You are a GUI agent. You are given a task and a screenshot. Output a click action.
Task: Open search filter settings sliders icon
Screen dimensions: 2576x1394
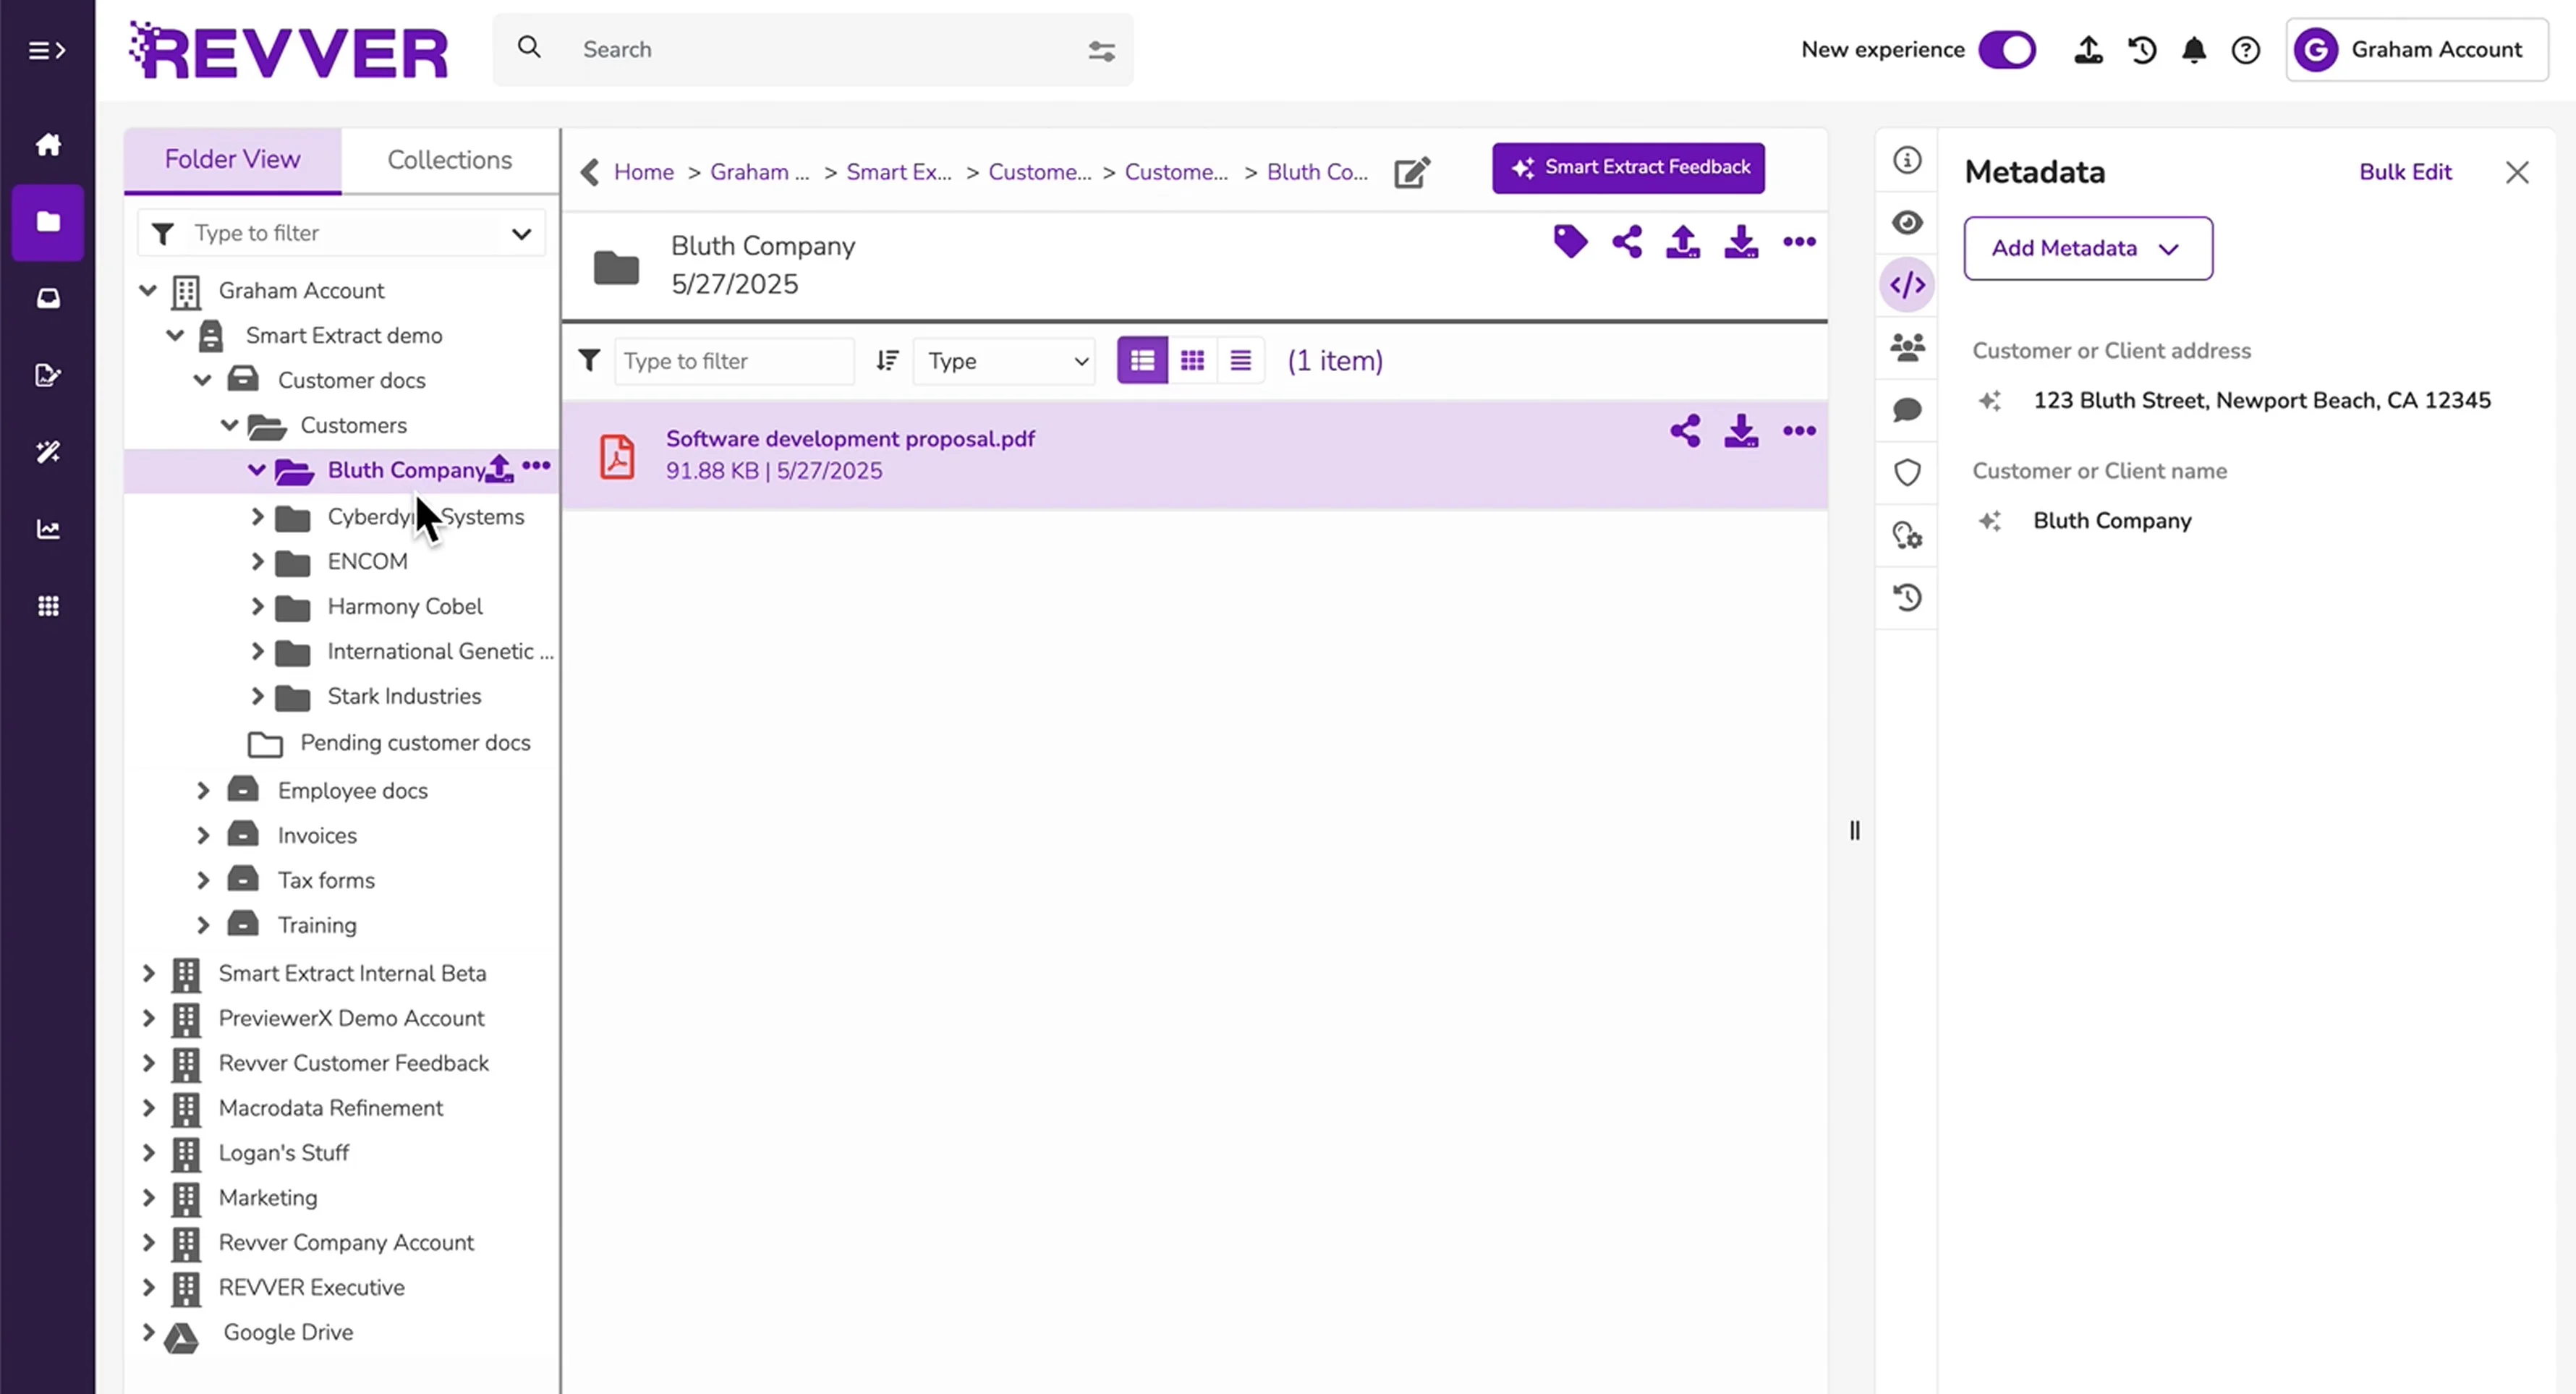coord(1101,50)
